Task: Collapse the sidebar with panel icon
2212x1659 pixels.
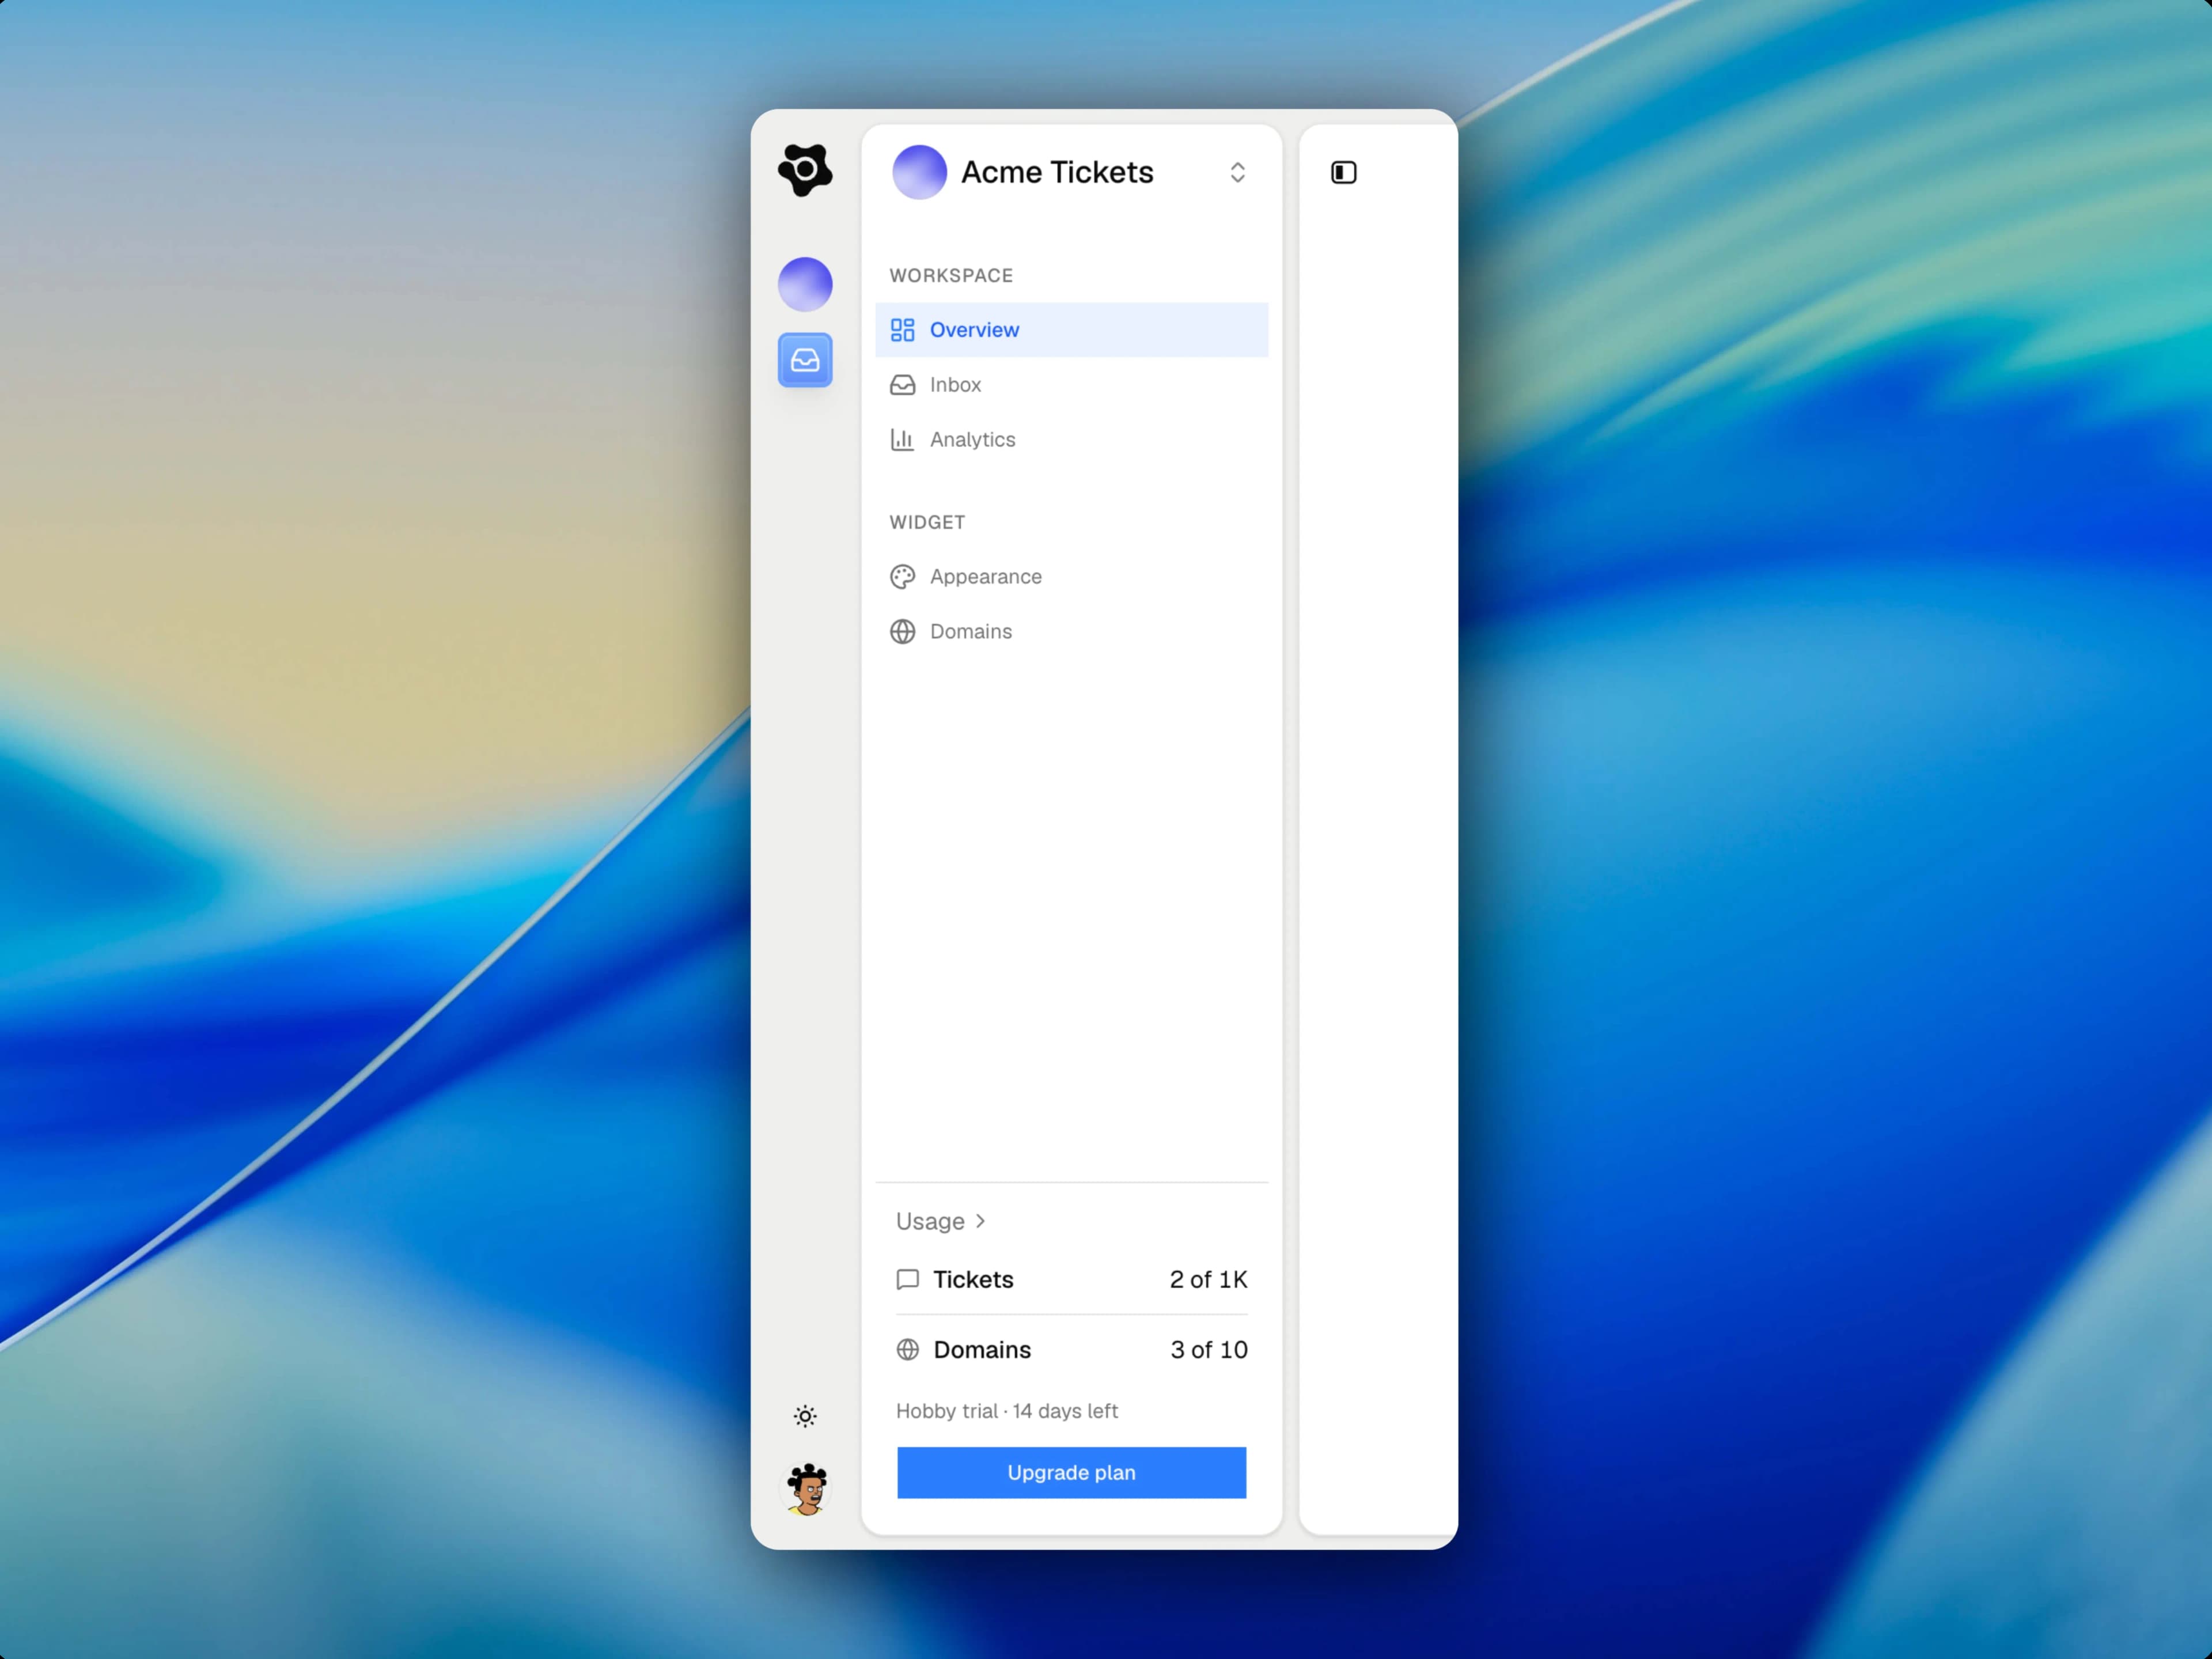Action: (1344, 172)
